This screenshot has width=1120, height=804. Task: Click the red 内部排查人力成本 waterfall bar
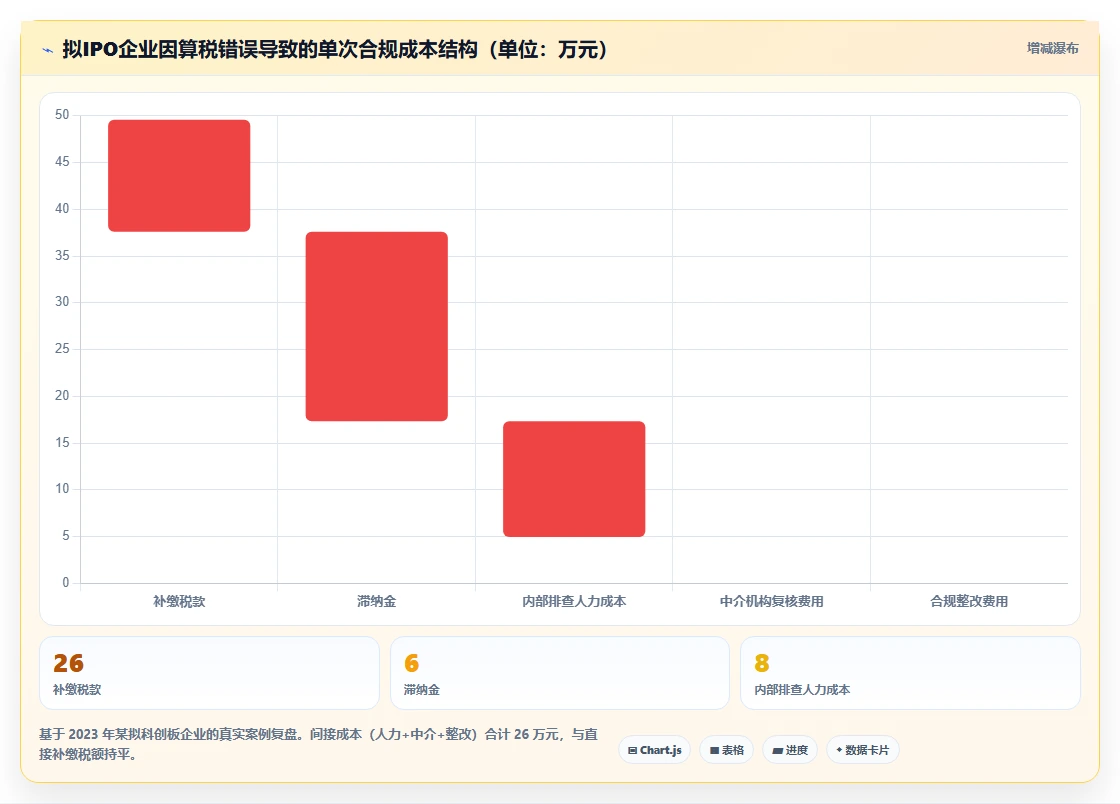574,479
